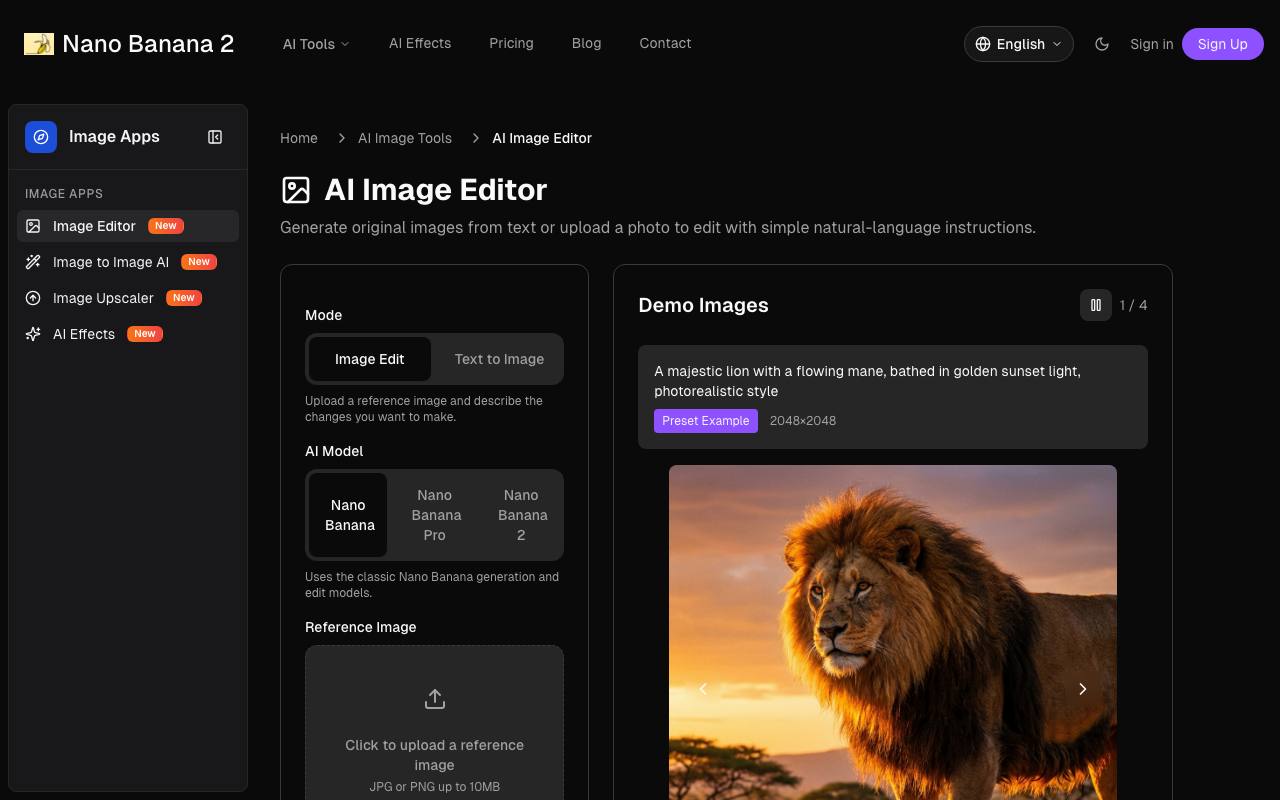Open the English language selector
Screen dimensions: 1280x800
pyautogui.click(x=1018, y=44)
